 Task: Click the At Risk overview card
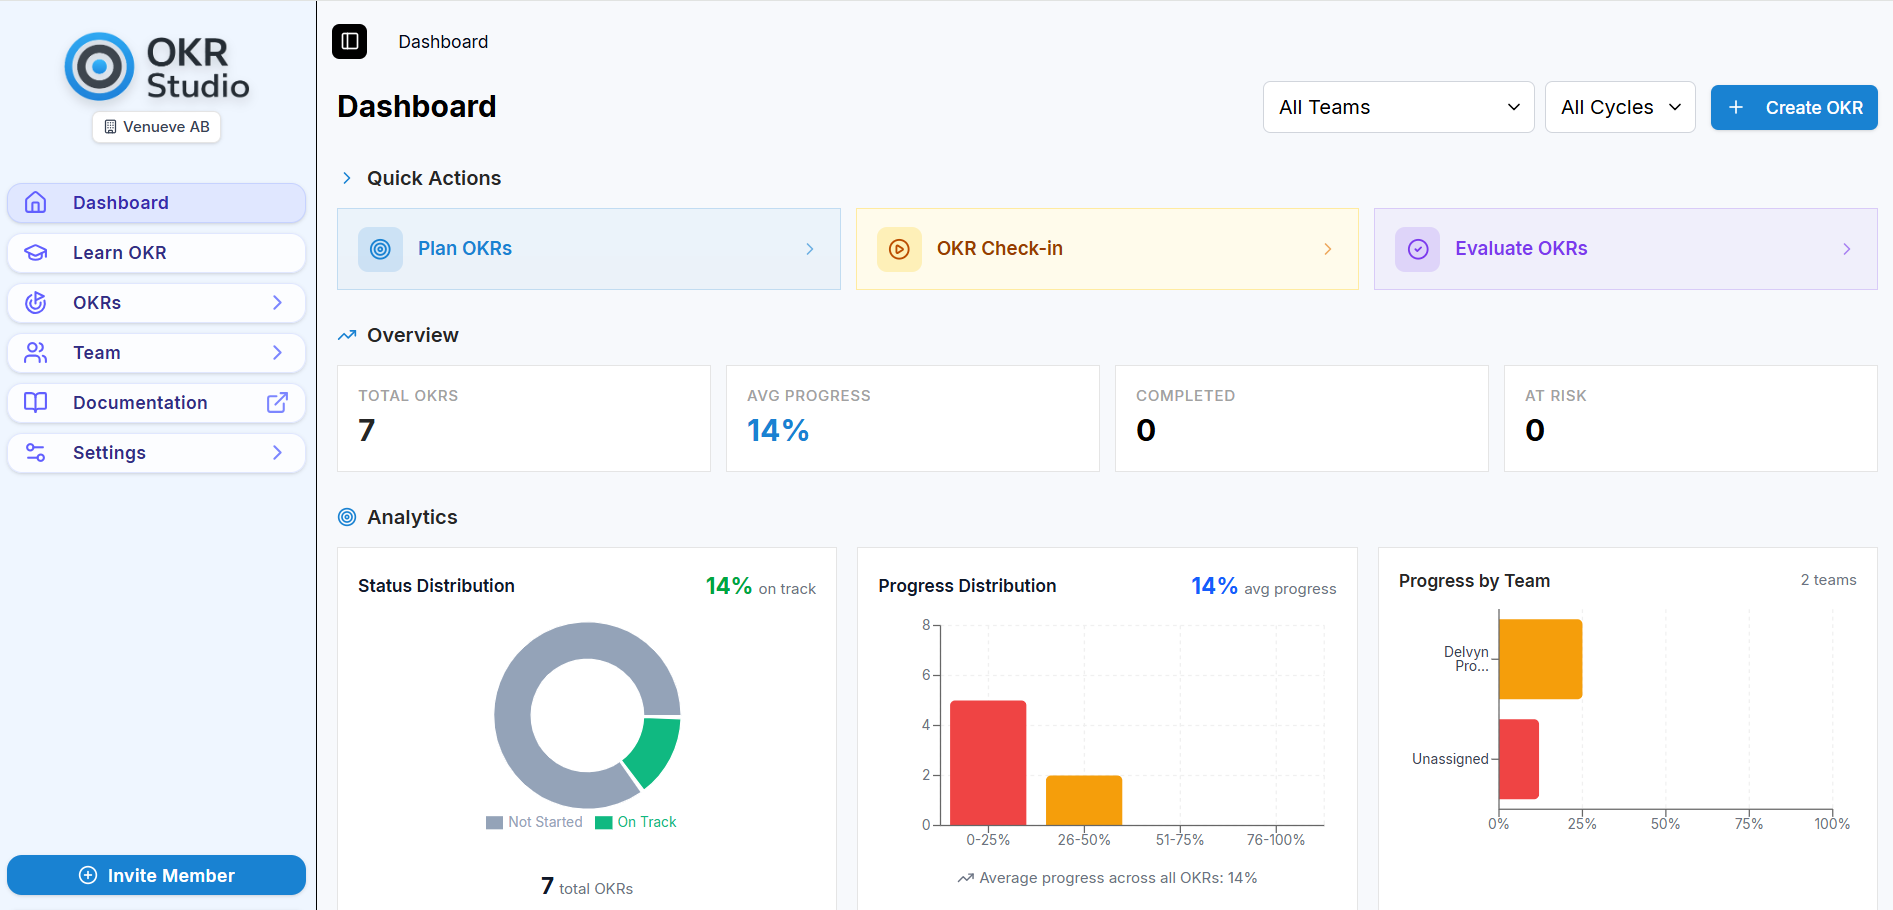(1691, 418)
